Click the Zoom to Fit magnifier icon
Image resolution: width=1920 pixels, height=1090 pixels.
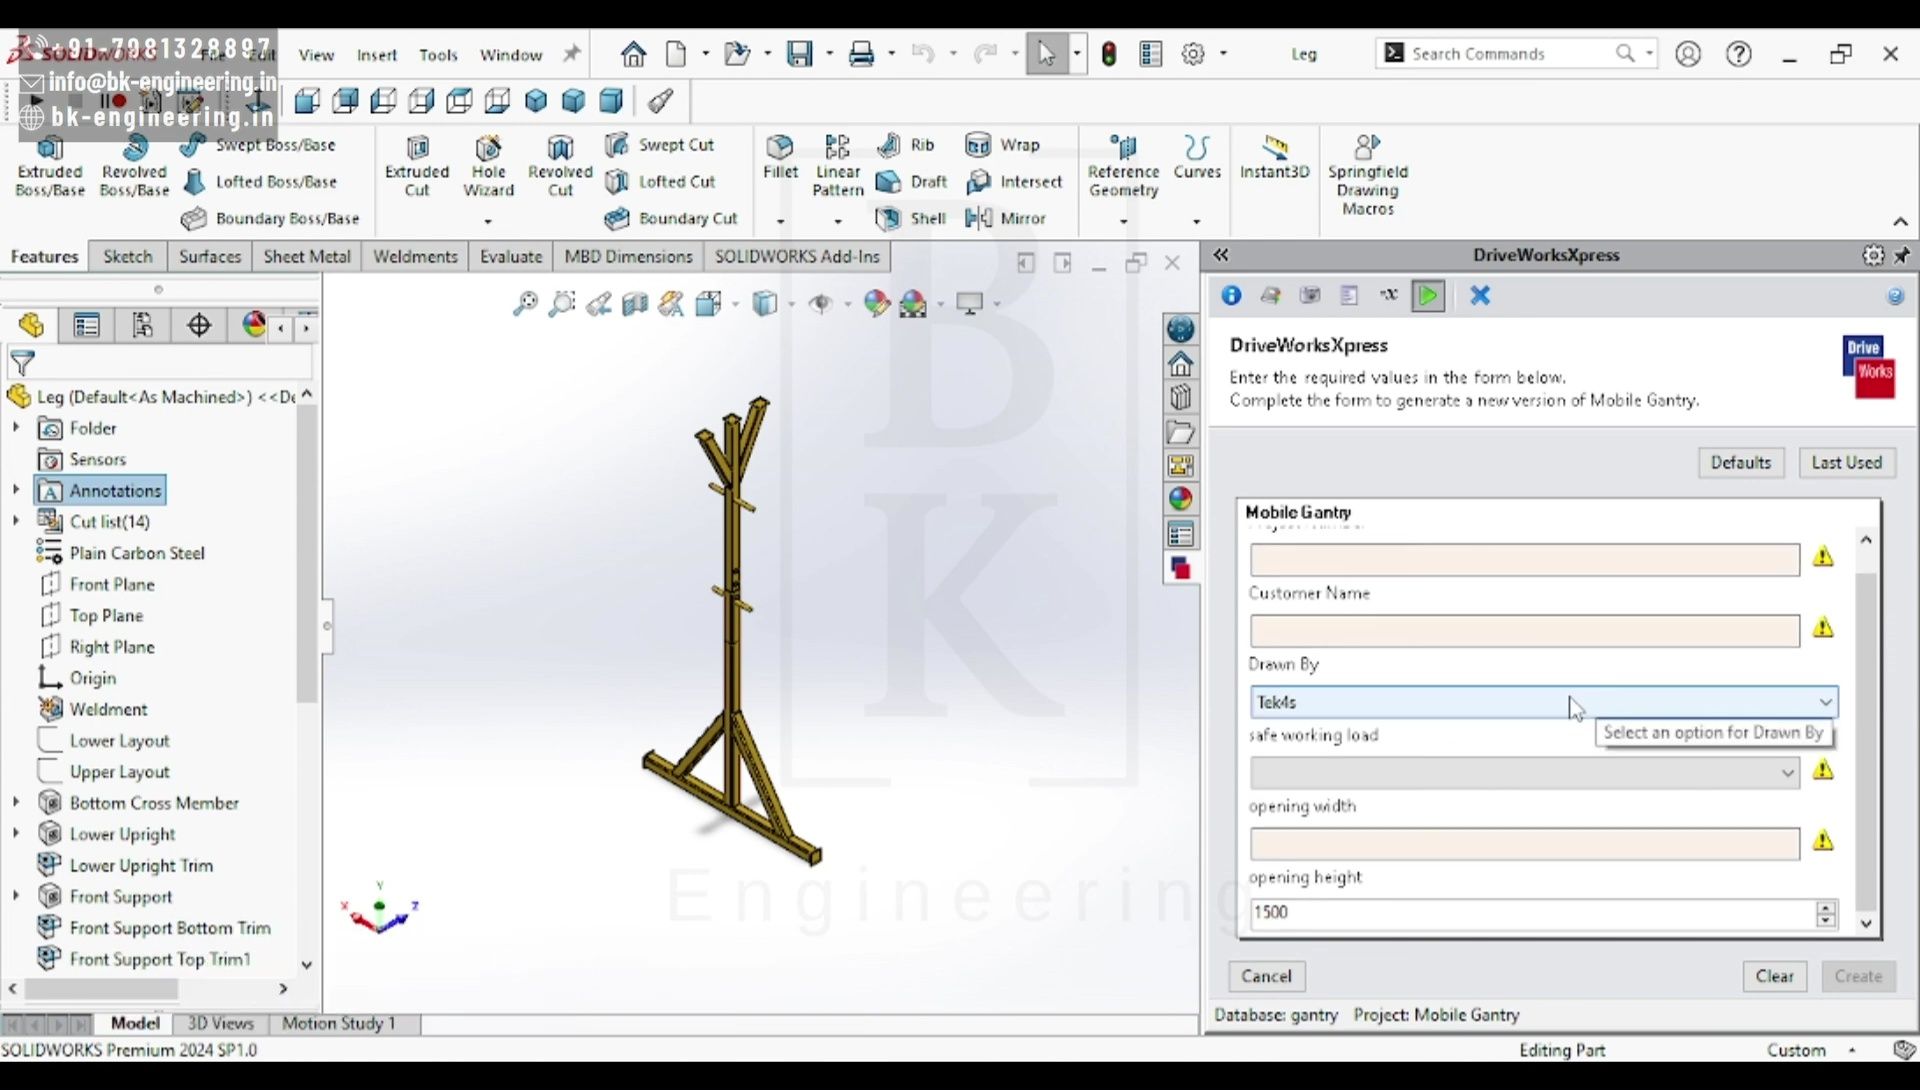(x=525, y=303)
